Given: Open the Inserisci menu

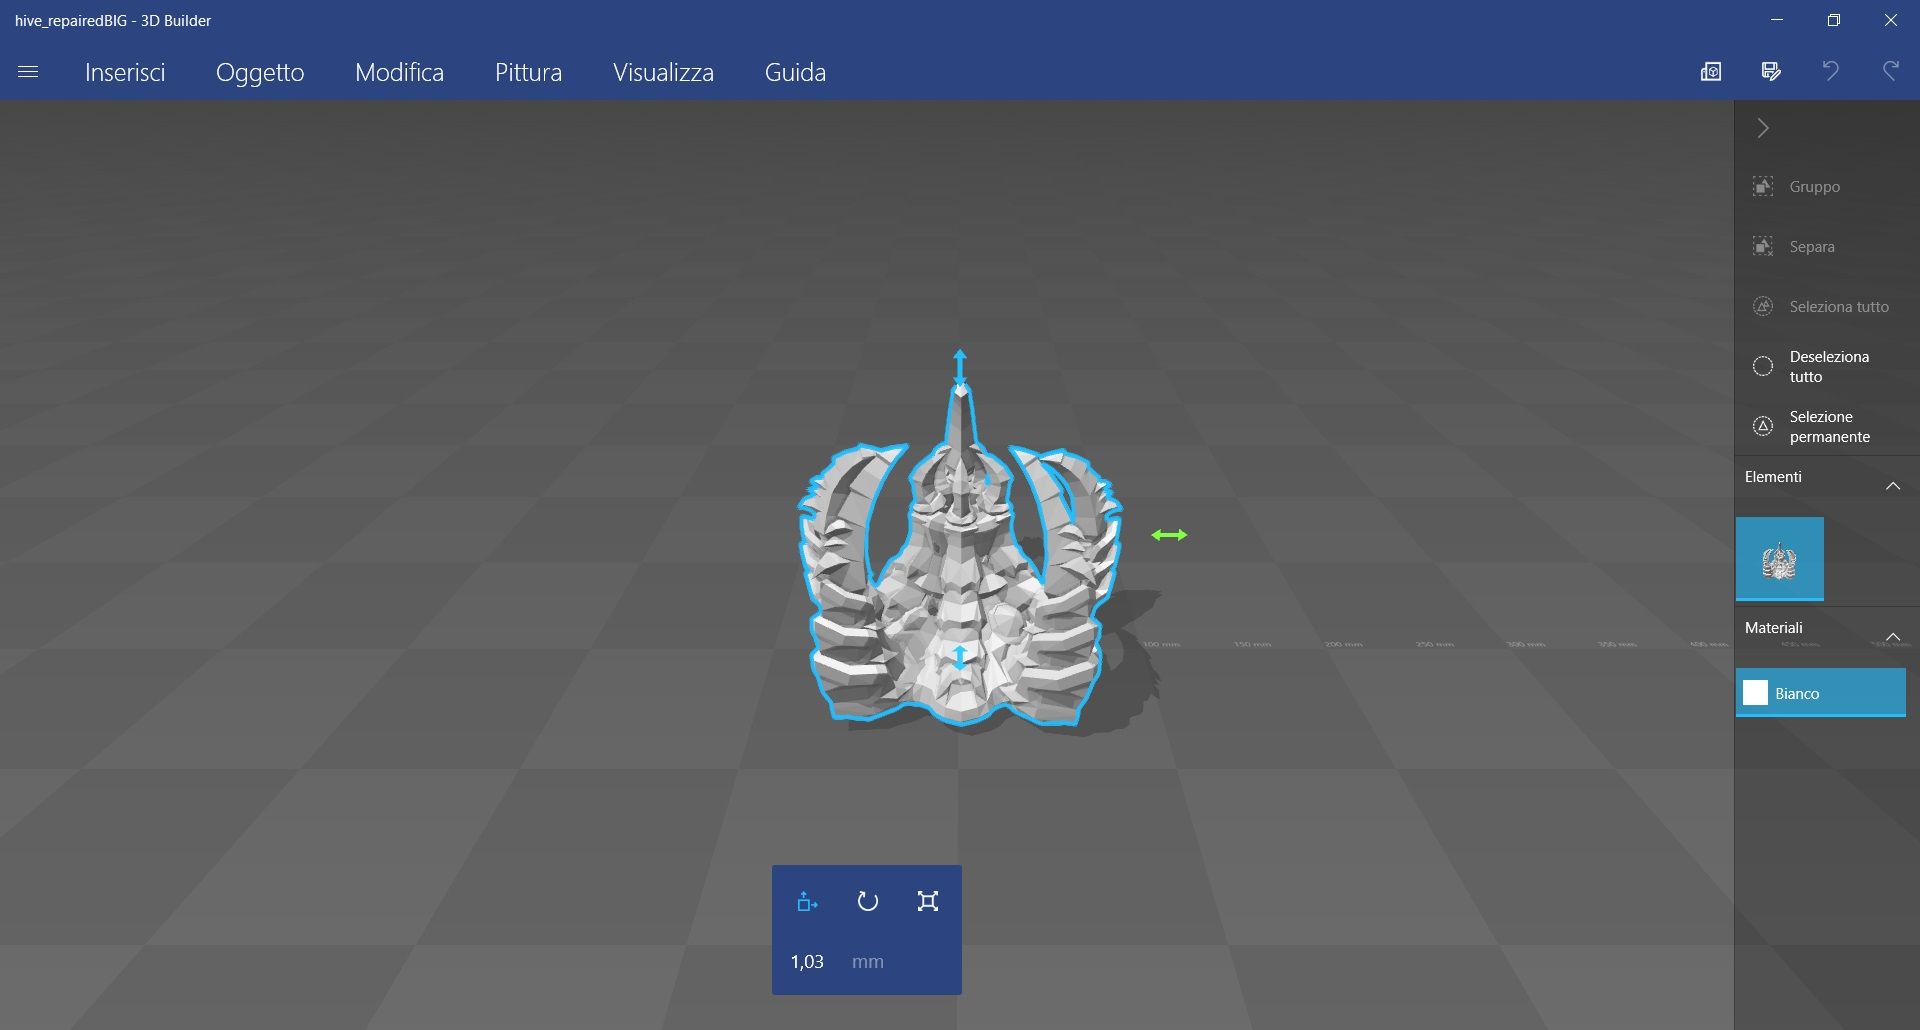Looking at the screenshot, I should click(x=125, y=72).
